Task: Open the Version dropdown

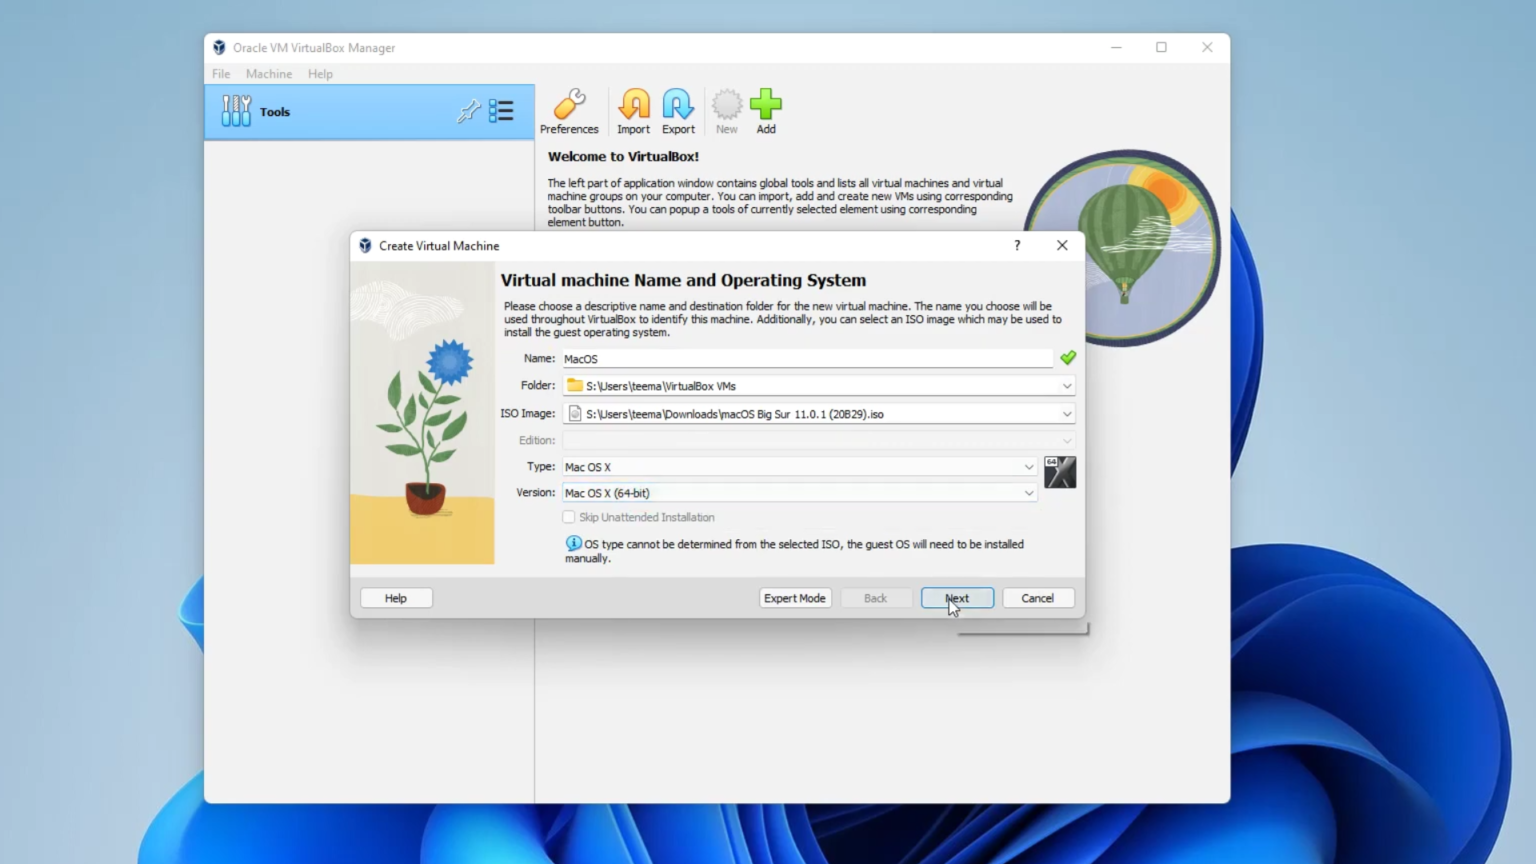Action: pyautogui.click(x=1029, y=492)
